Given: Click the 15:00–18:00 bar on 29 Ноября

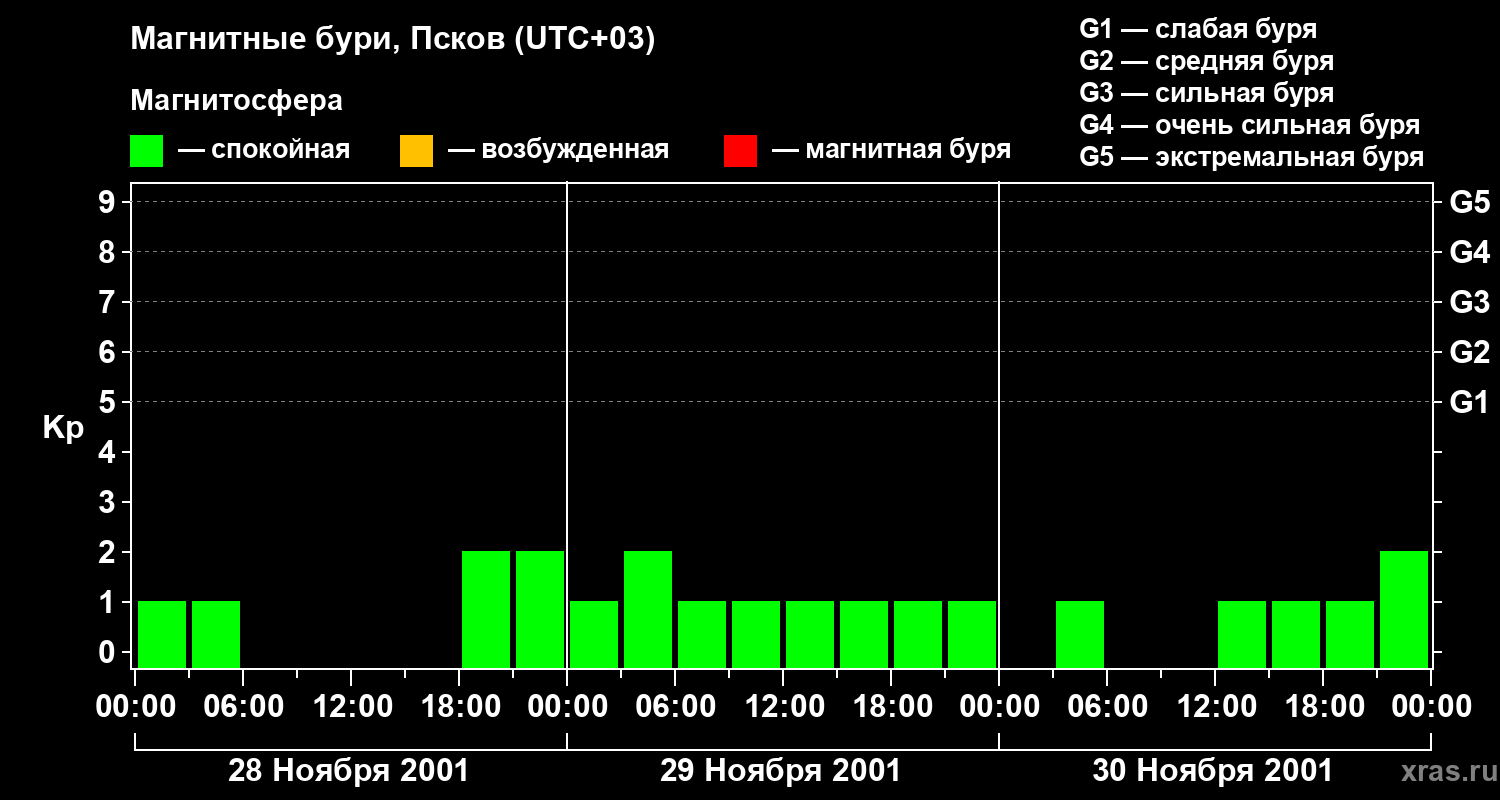Looking at the screenshot, I should point(864,634).
